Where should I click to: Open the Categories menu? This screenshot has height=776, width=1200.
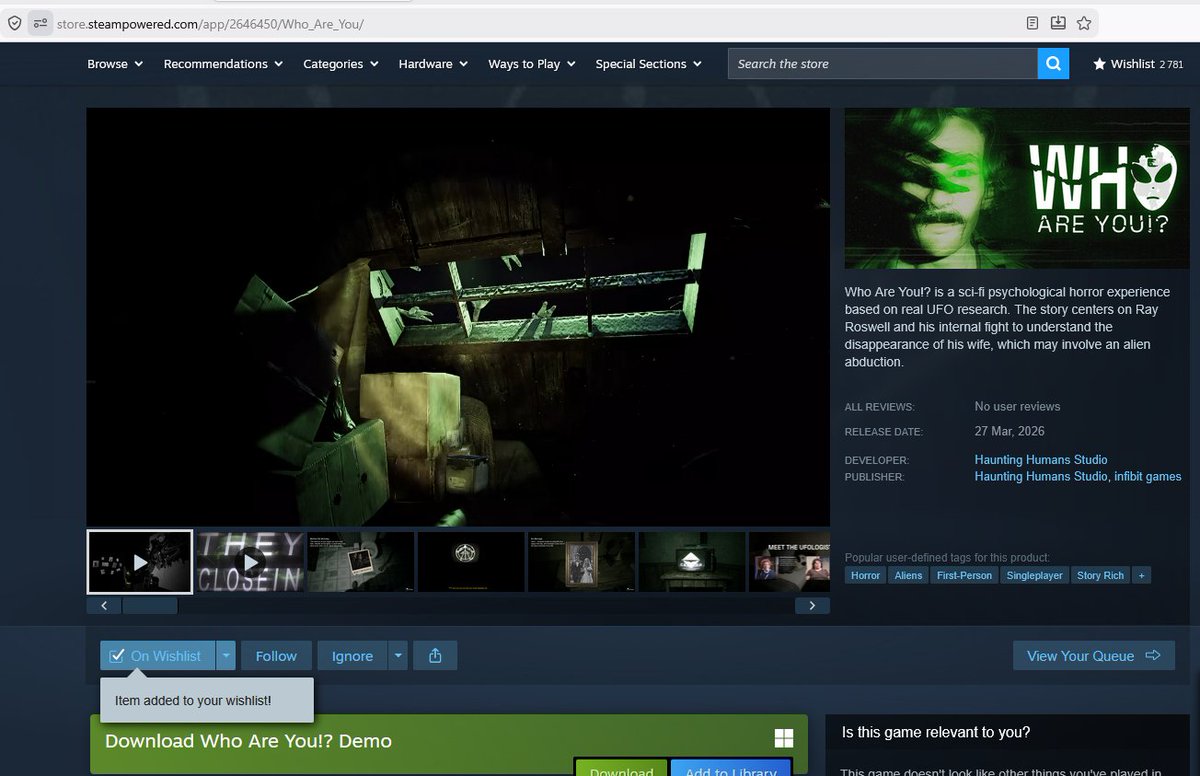[x=341, y=64]
